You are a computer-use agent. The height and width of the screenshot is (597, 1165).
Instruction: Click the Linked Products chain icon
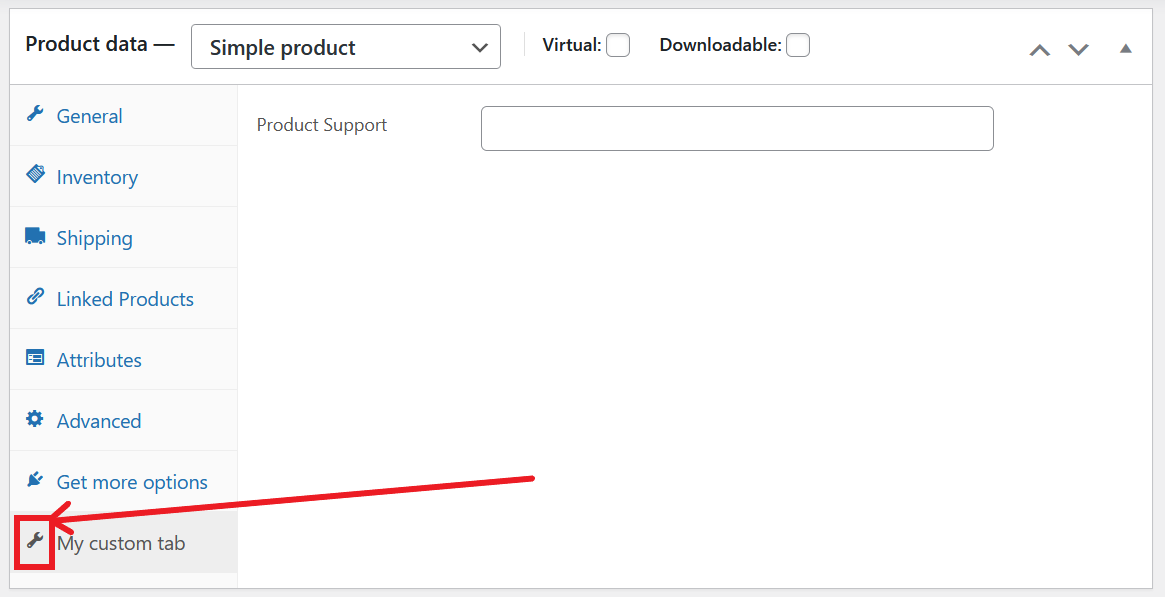(x=35, y=296)
